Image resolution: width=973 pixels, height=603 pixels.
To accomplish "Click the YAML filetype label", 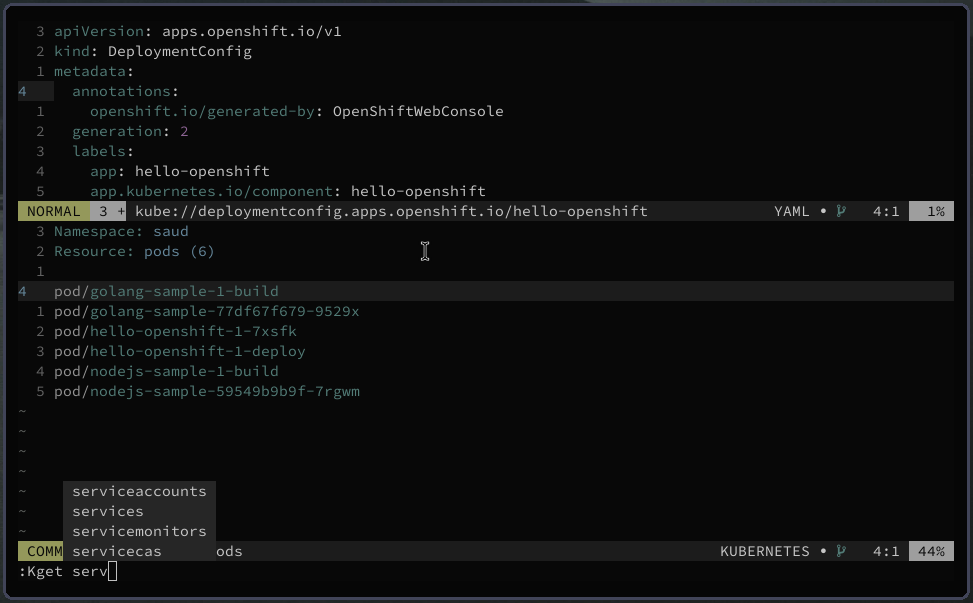I will [792, 211].
